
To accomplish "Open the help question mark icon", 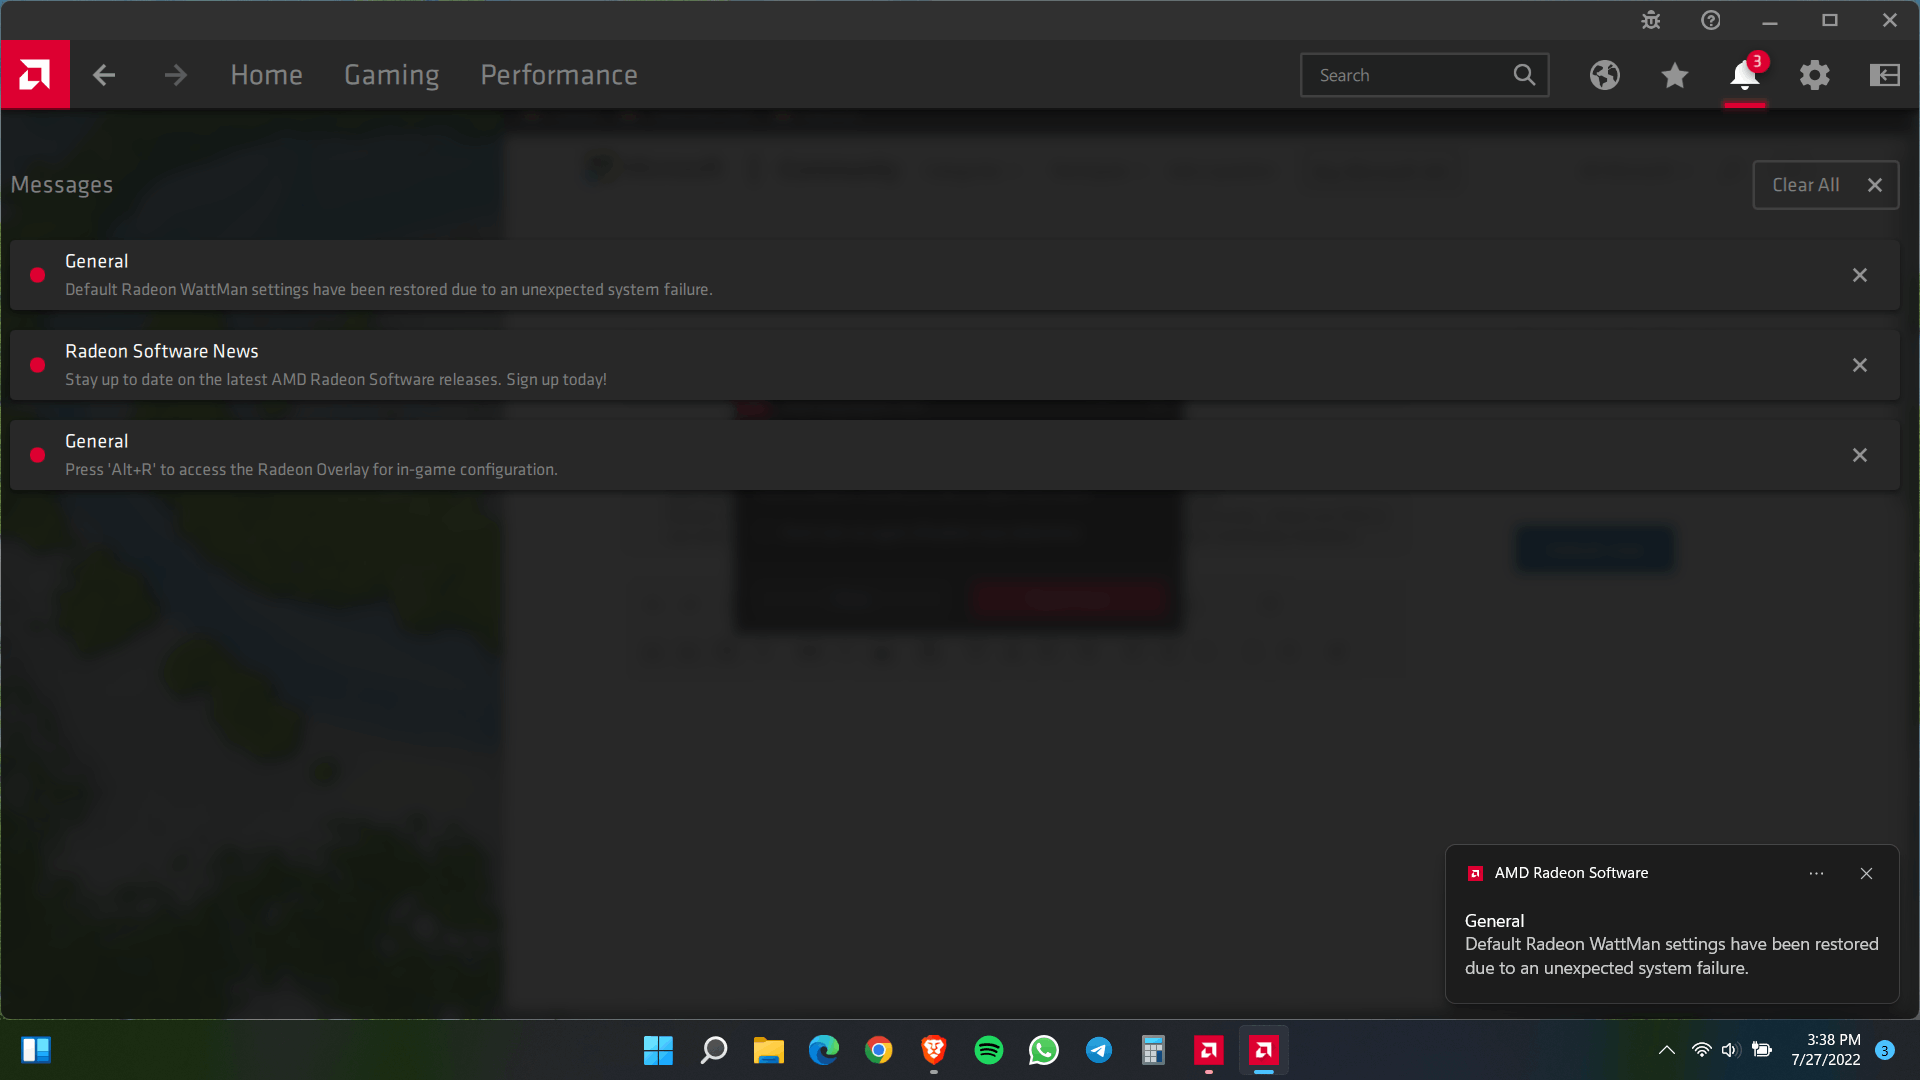I will pyautogui.click(x=1711, y=20).
